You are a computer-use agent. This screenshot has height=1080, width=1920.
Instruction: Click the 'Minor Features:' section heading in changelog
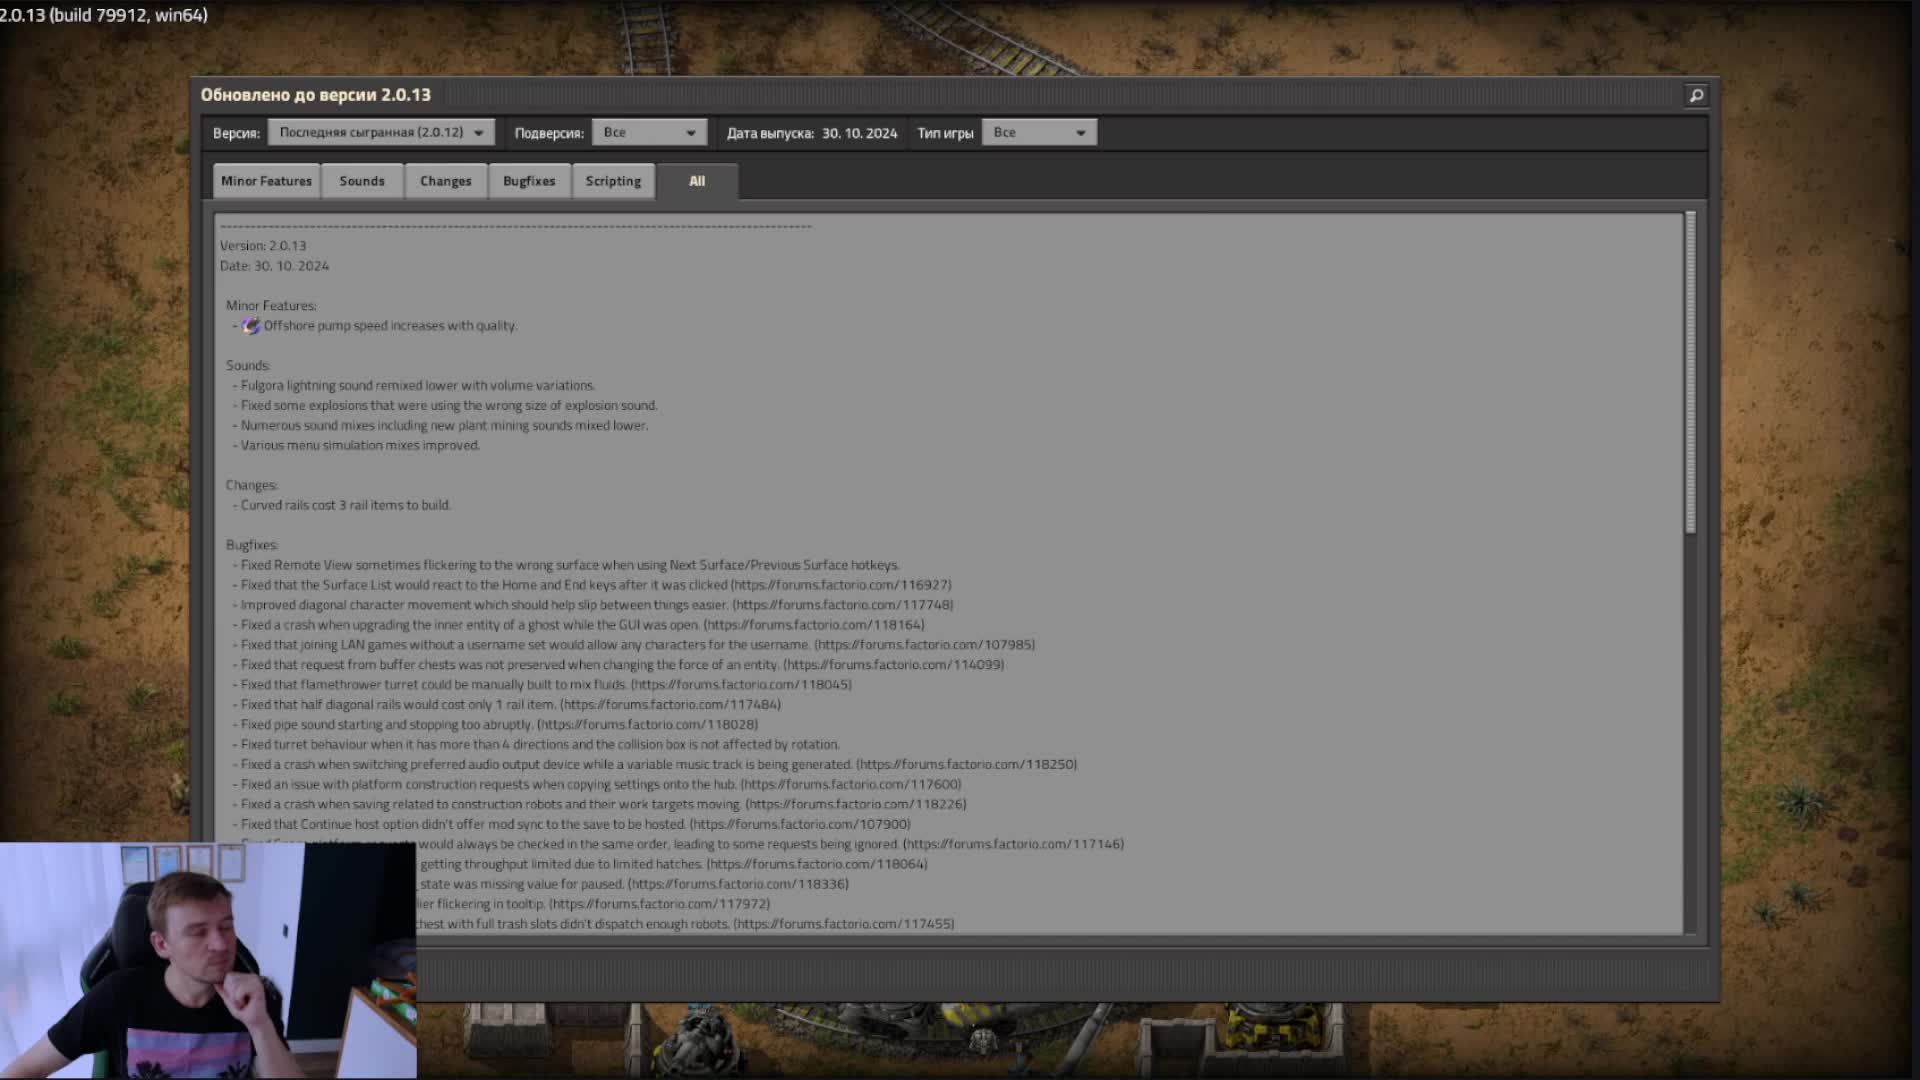point(271,306)
